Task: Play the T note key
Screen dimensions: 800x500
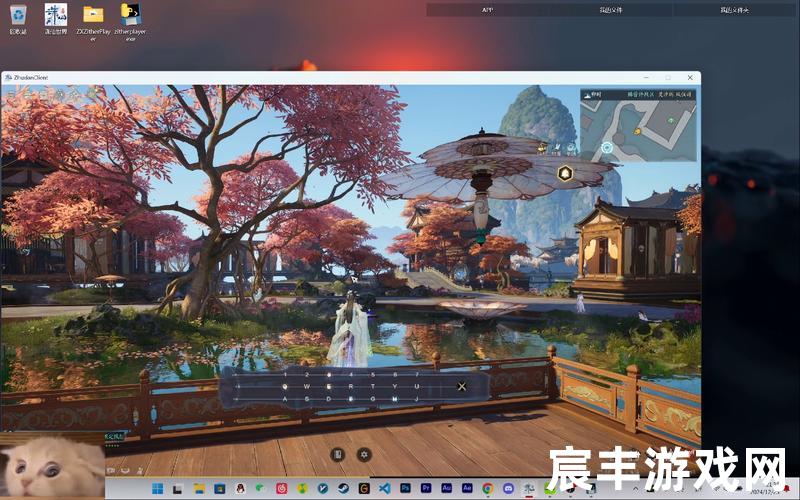Action: pyautogui.click(x=373, y=387)
